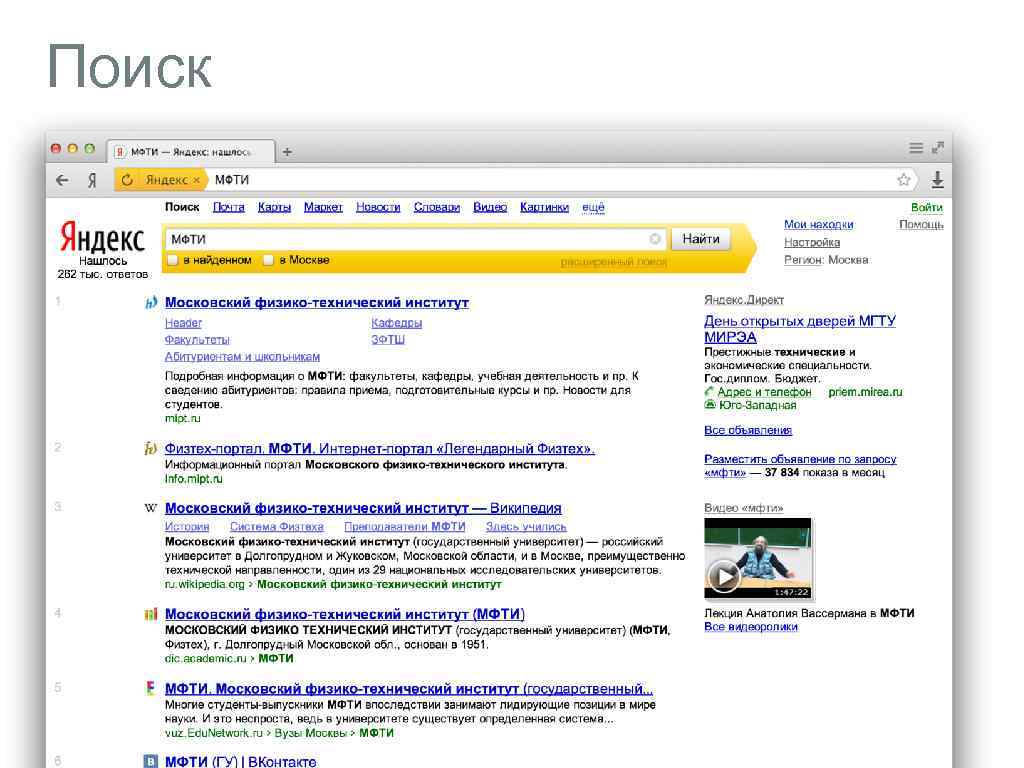Screen dimensions: 1024x768
Task: Click the EduNetwork result favicon
Action: [151, 688]
